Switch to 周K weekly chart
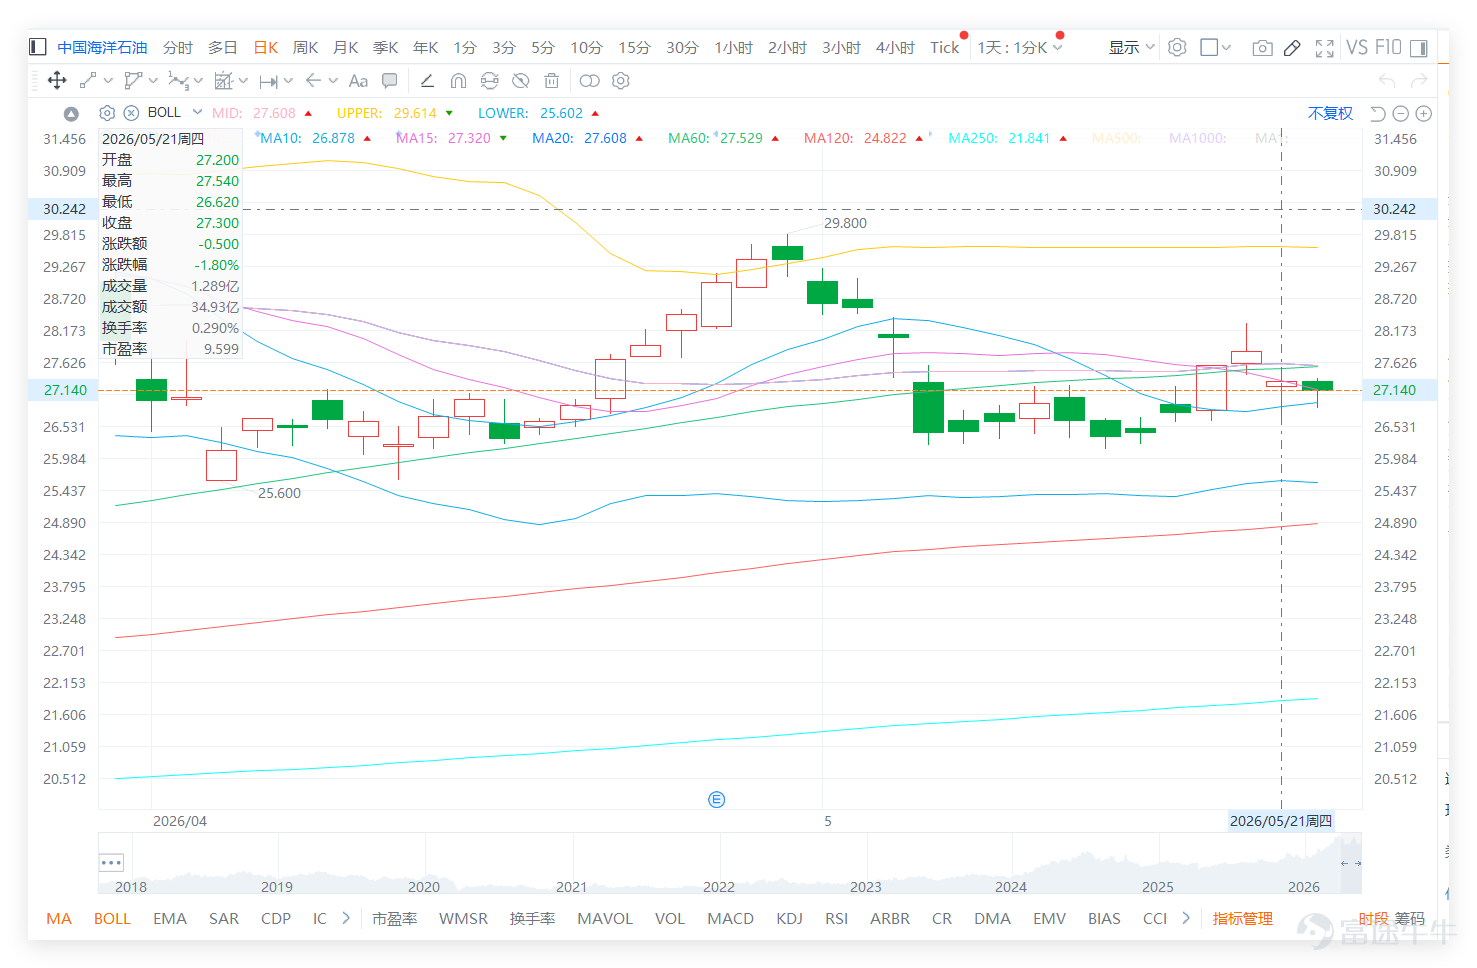The height and width of the screenshot is (968, 1477). coord(305,48)
